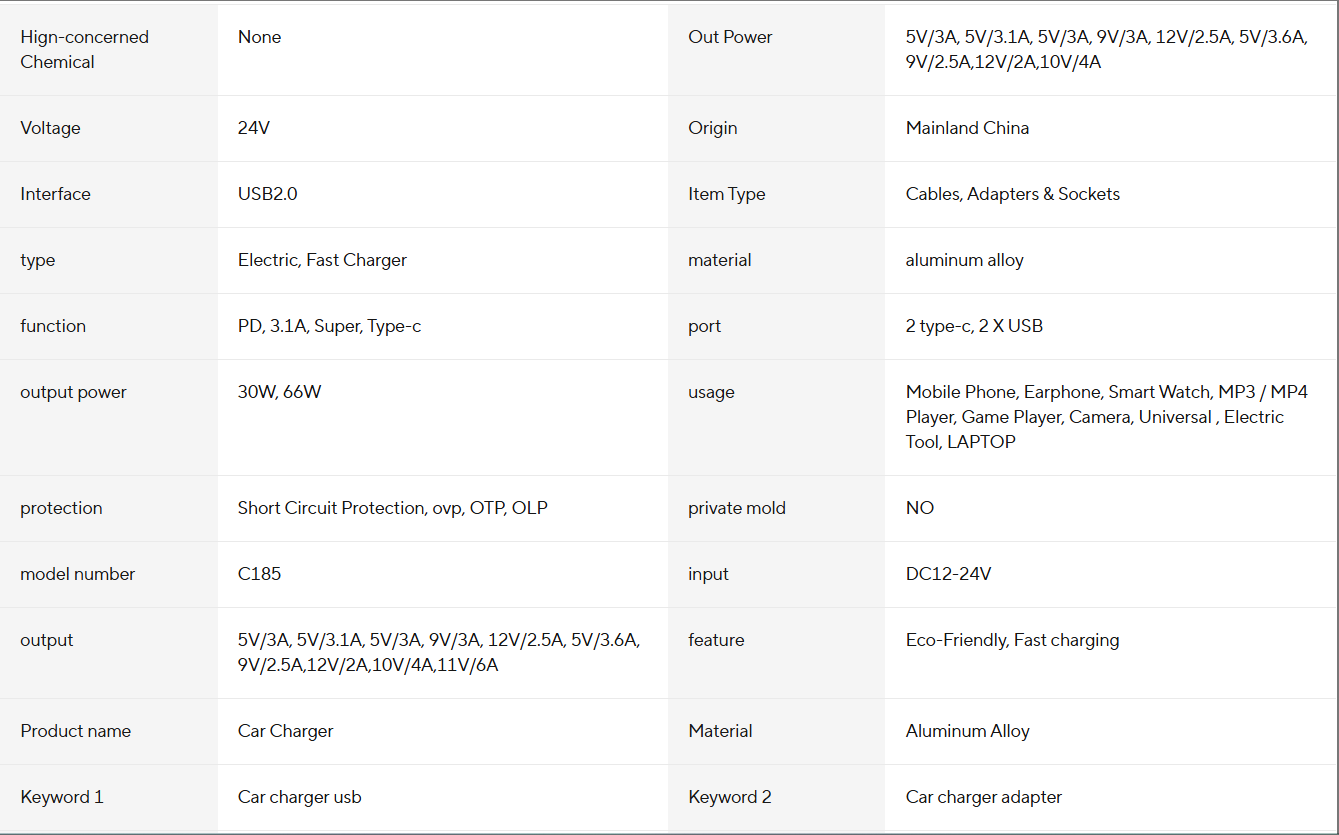Click the "24V" voltage value
The image size is (1339, 835).
point(254,128)
